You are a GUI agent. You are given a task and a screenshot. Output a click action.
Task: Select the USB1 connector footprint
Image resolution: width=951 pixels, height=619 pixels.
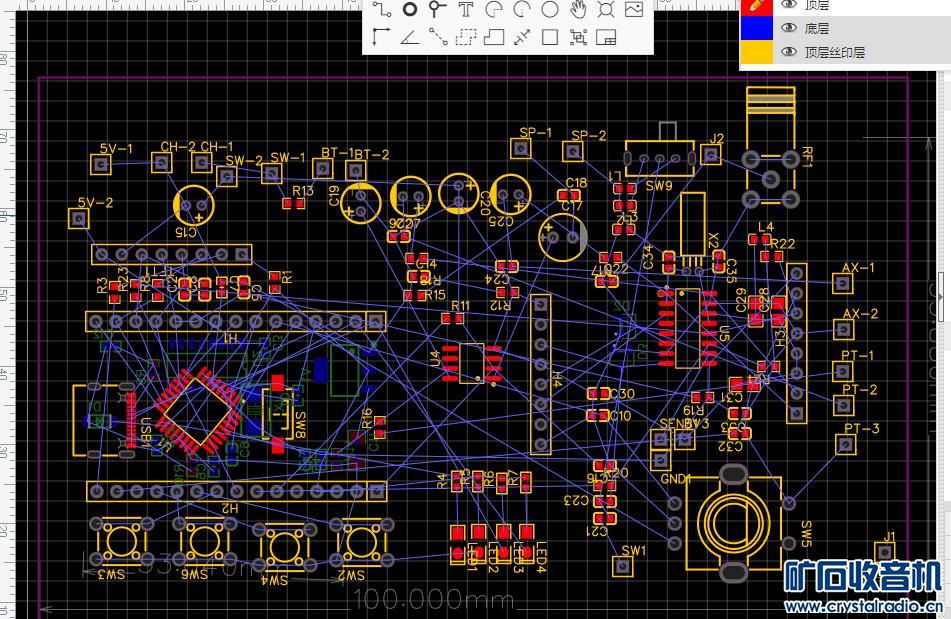coord(104,420)
